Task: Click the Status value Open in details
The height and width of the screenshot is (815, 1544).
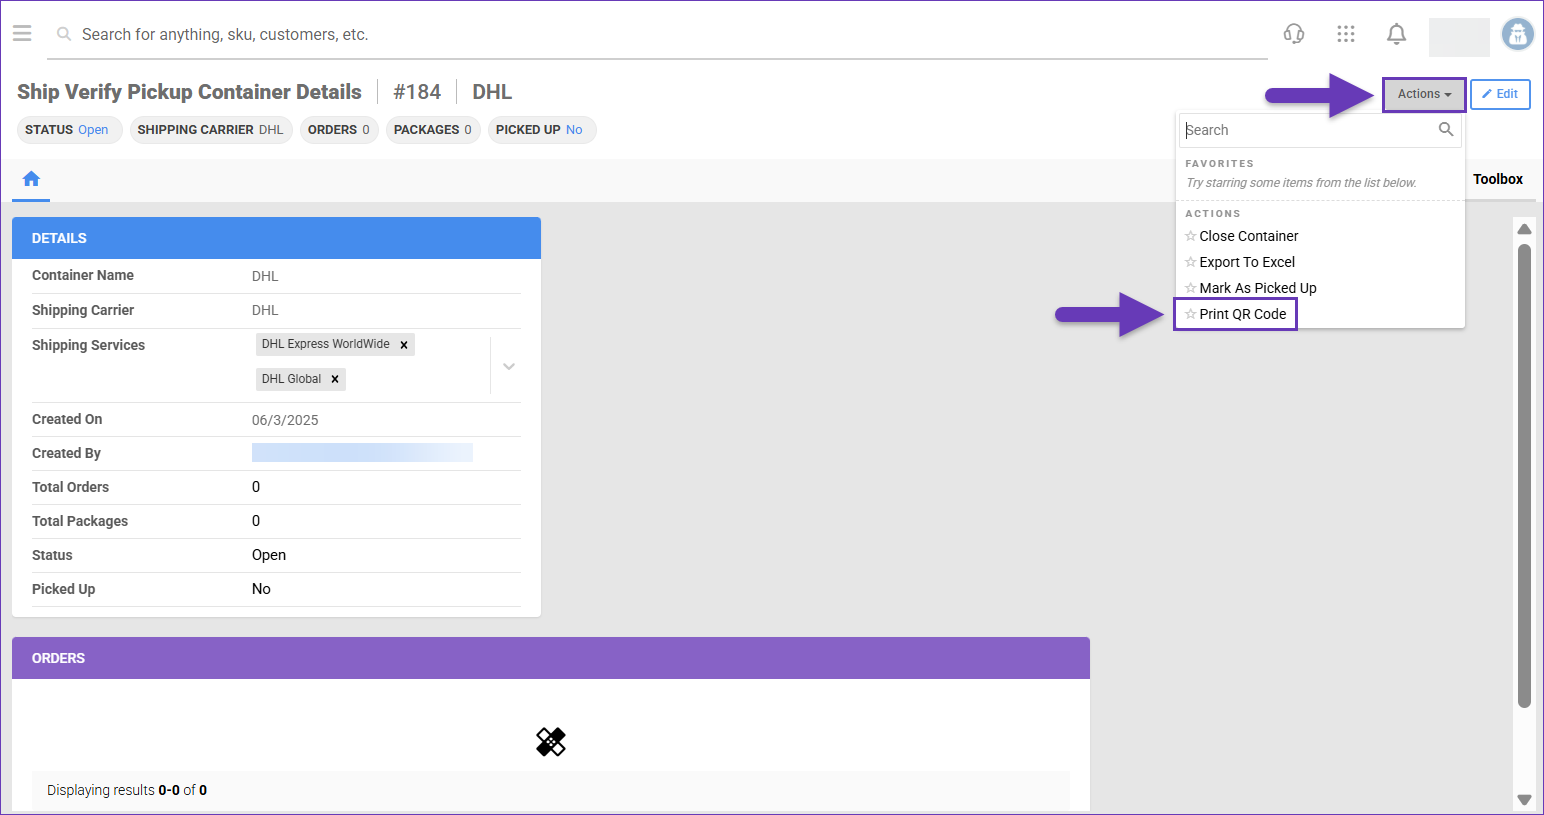Action: (269, 555)
